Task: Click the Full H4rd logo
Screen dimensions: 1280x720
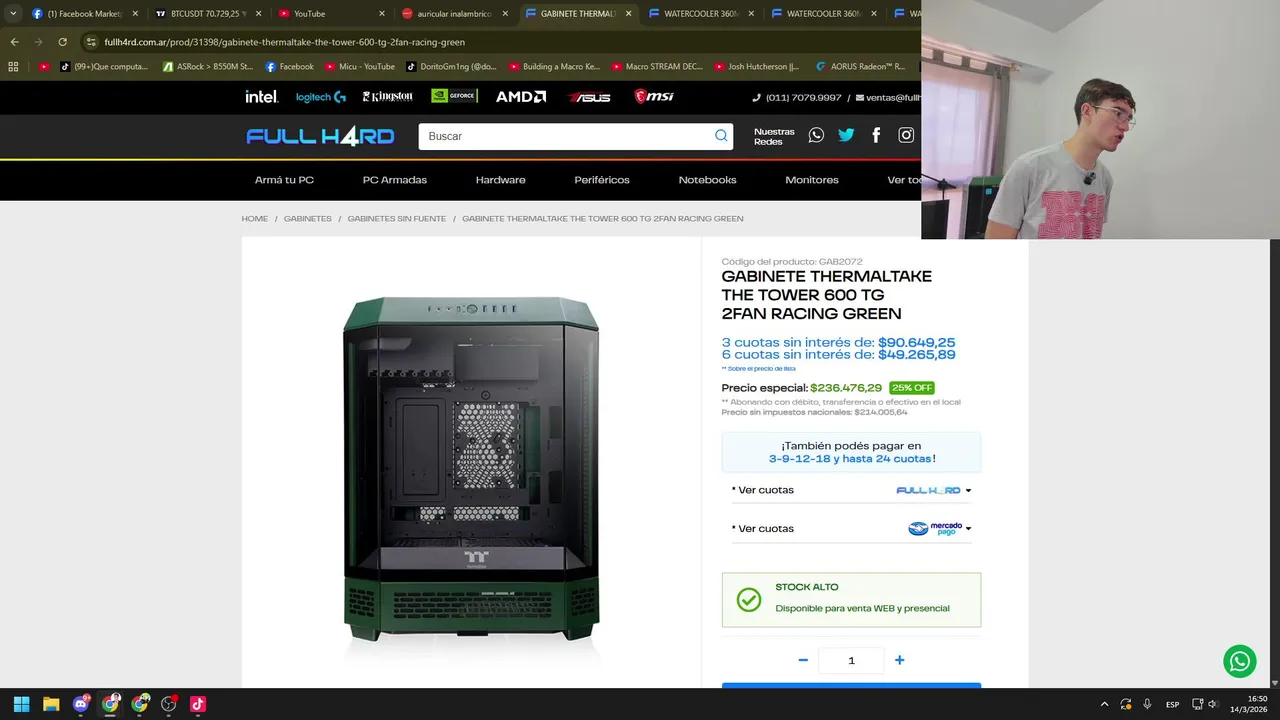Action: click(x=320, y=136)
